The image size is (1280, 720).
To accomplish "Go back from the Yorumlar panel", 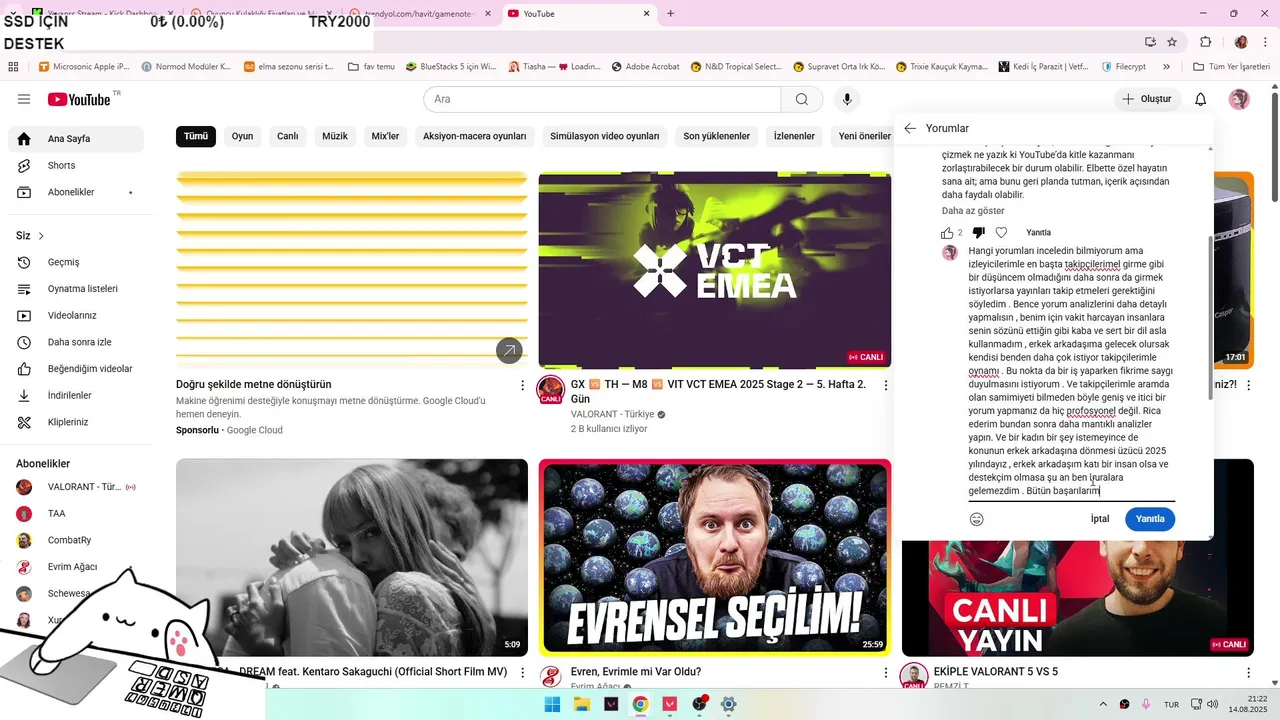I will tap(910, 128).
